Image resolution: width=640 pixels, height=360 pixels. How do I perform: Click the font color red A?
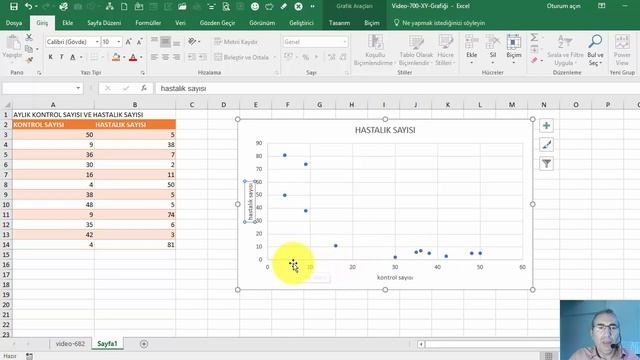[x=133, y=57]
